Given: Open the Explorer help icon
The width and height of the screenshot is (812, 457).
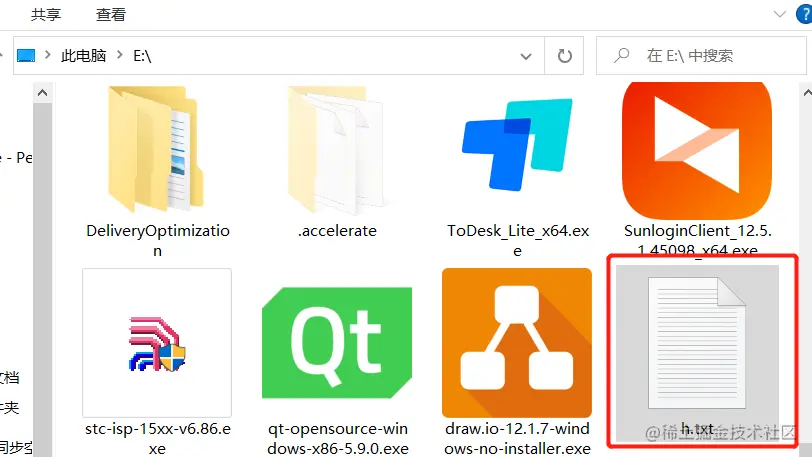Looking at the screenshot, I should pyautogui.click(x=804, y=14).
